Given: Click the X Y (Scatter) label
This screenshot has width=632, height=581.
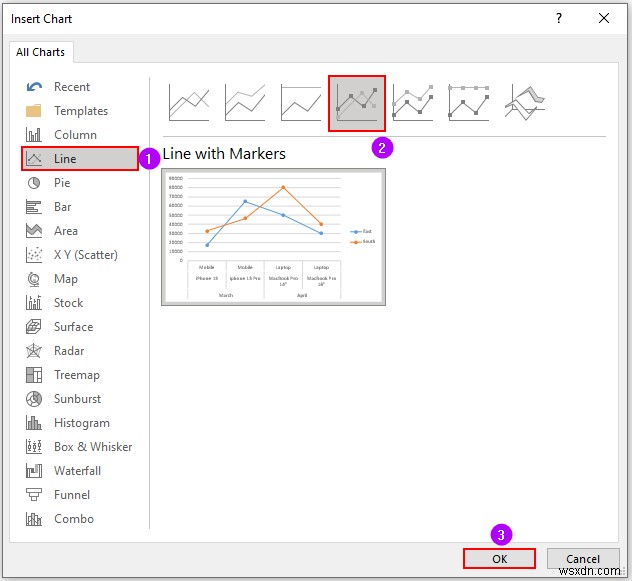Looking at the screenshot, I should [86, 255].
